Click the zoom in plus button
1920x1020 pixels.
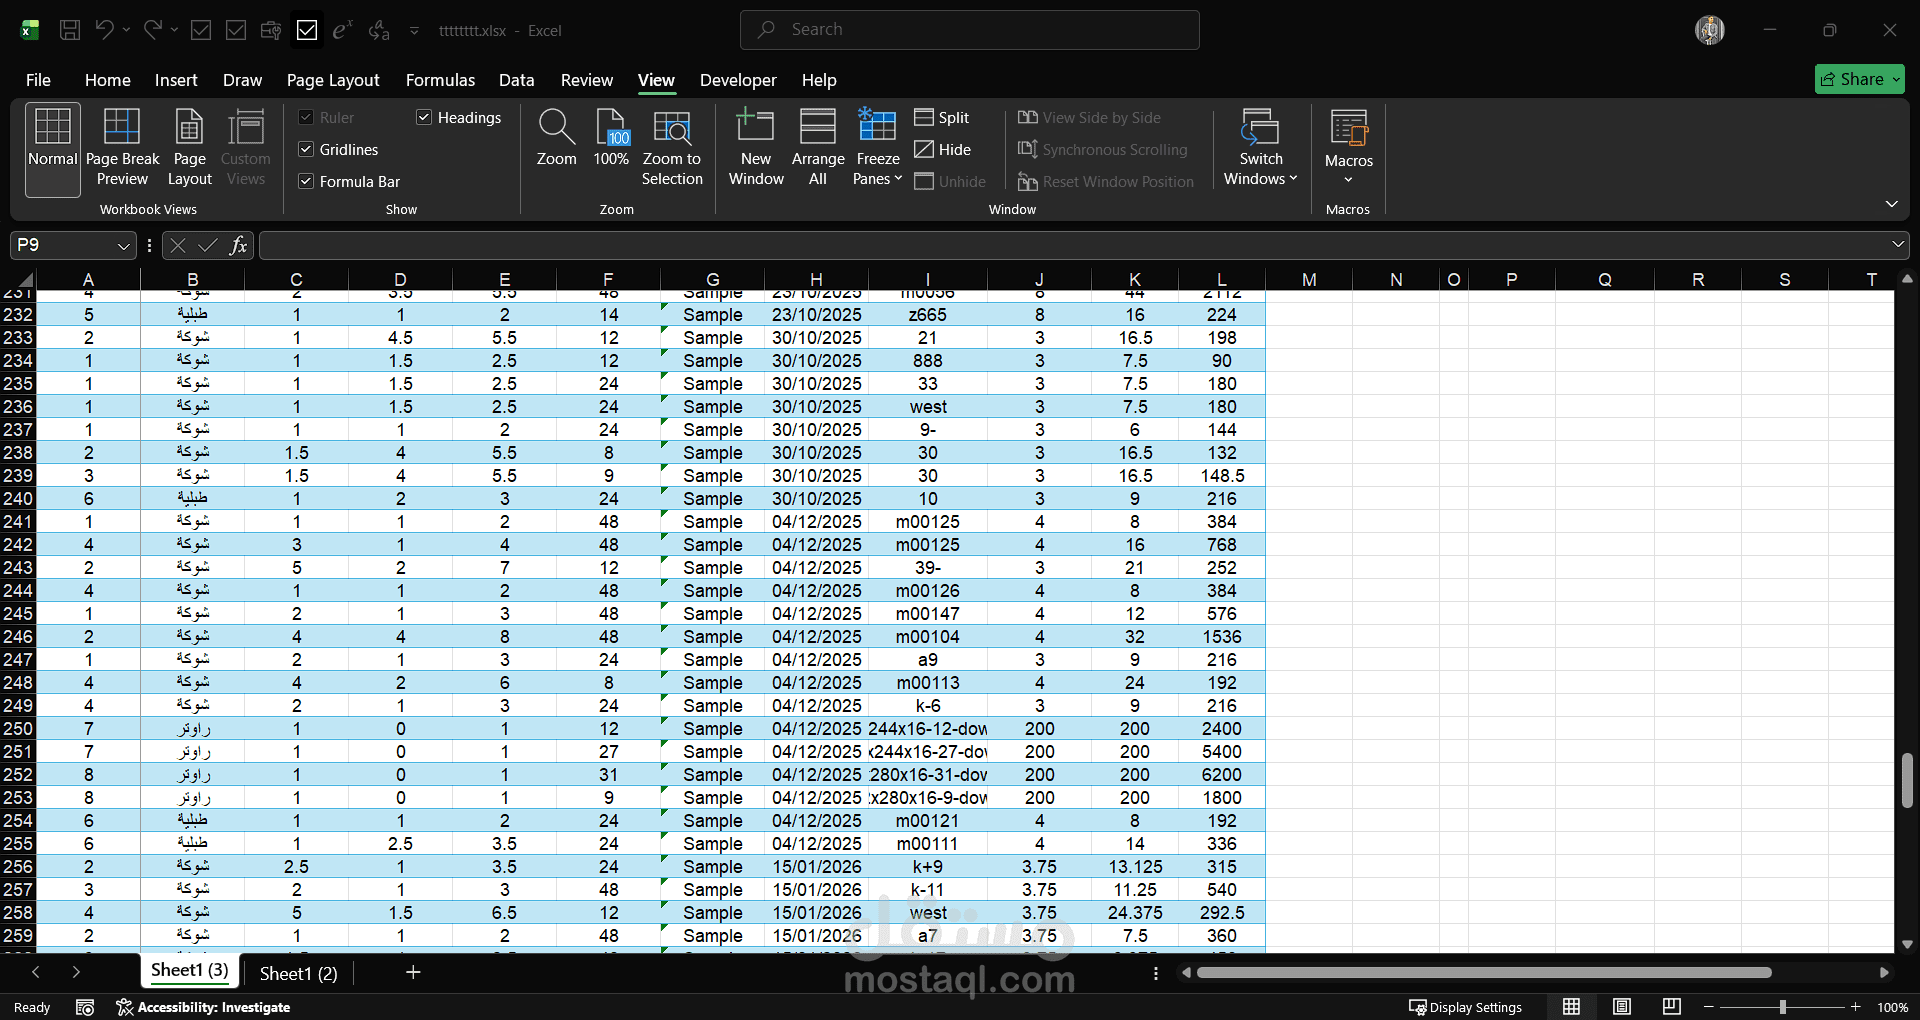point(1855,1007)
